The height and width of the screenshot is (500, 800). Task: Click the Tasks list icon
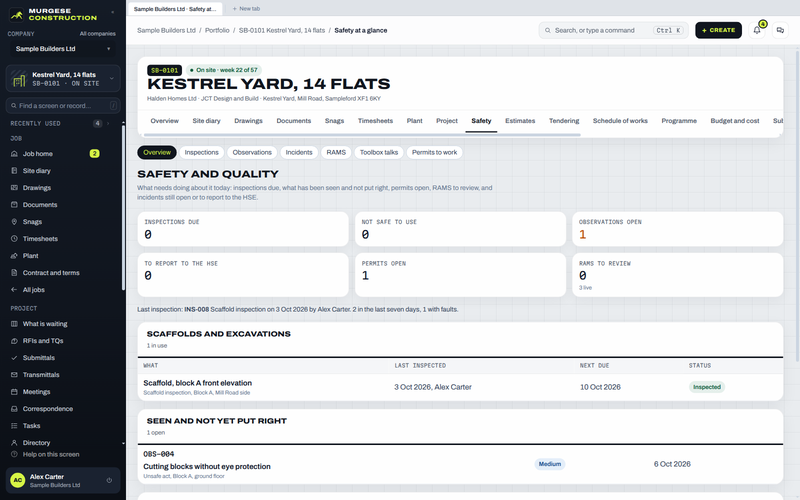[x=14, y=426]
